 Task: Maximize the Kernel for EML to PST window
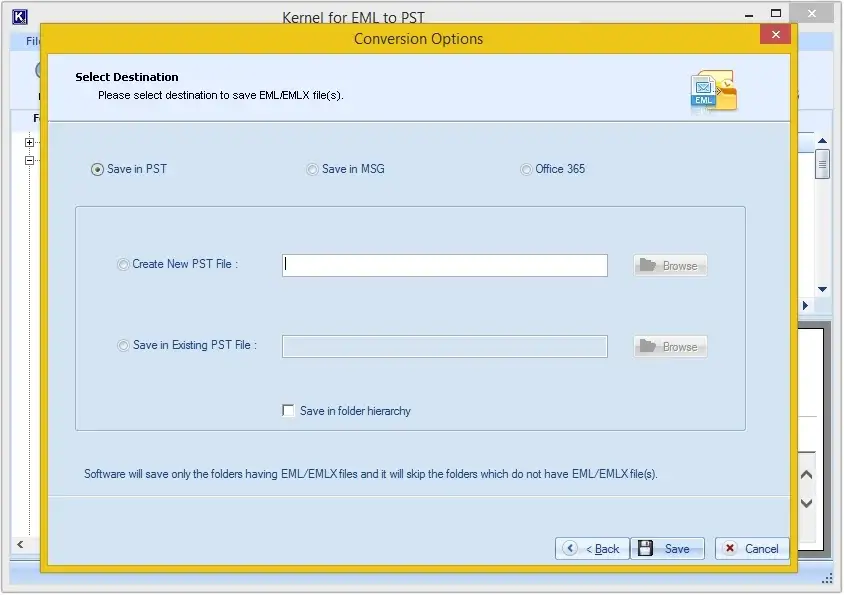776,13
